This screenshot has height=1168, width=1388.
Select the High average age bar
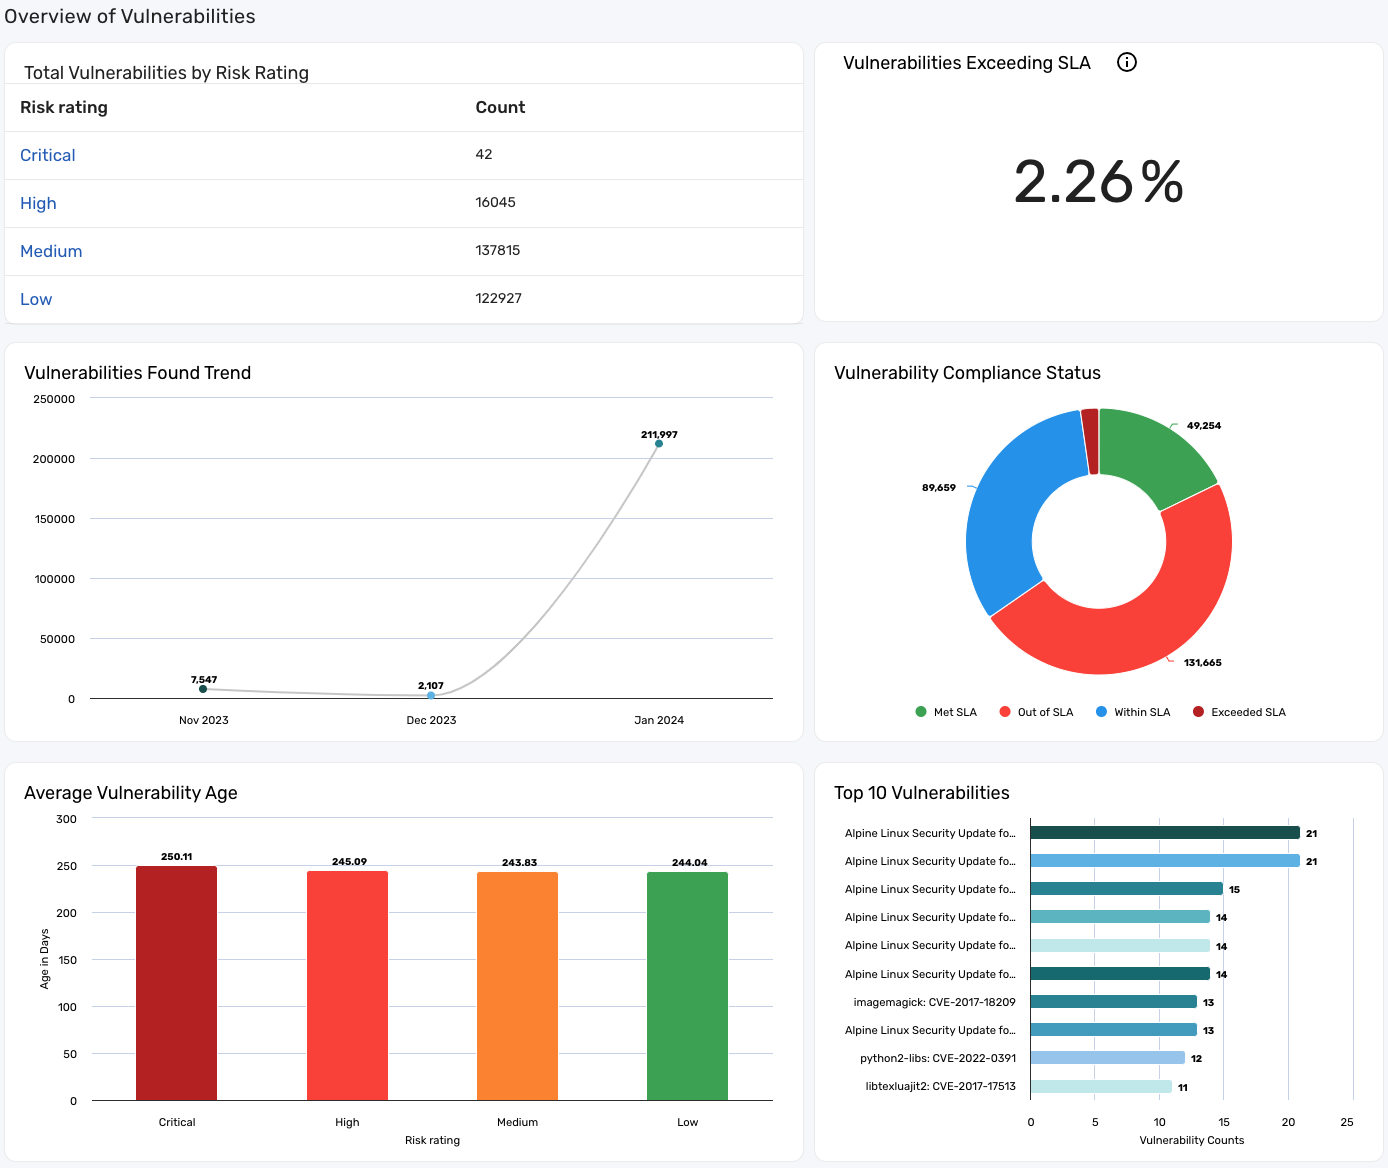347,986
